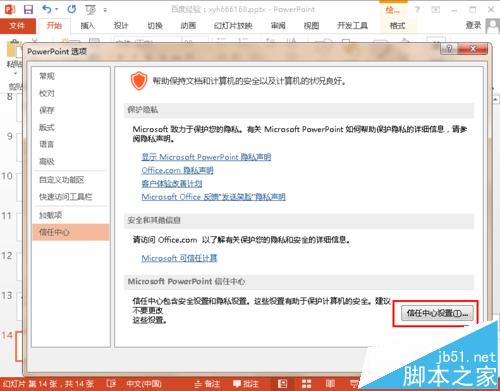Click the PowerPoint application icon
Viewport: 500px width, 391px height.
click(x=9, y=9)
